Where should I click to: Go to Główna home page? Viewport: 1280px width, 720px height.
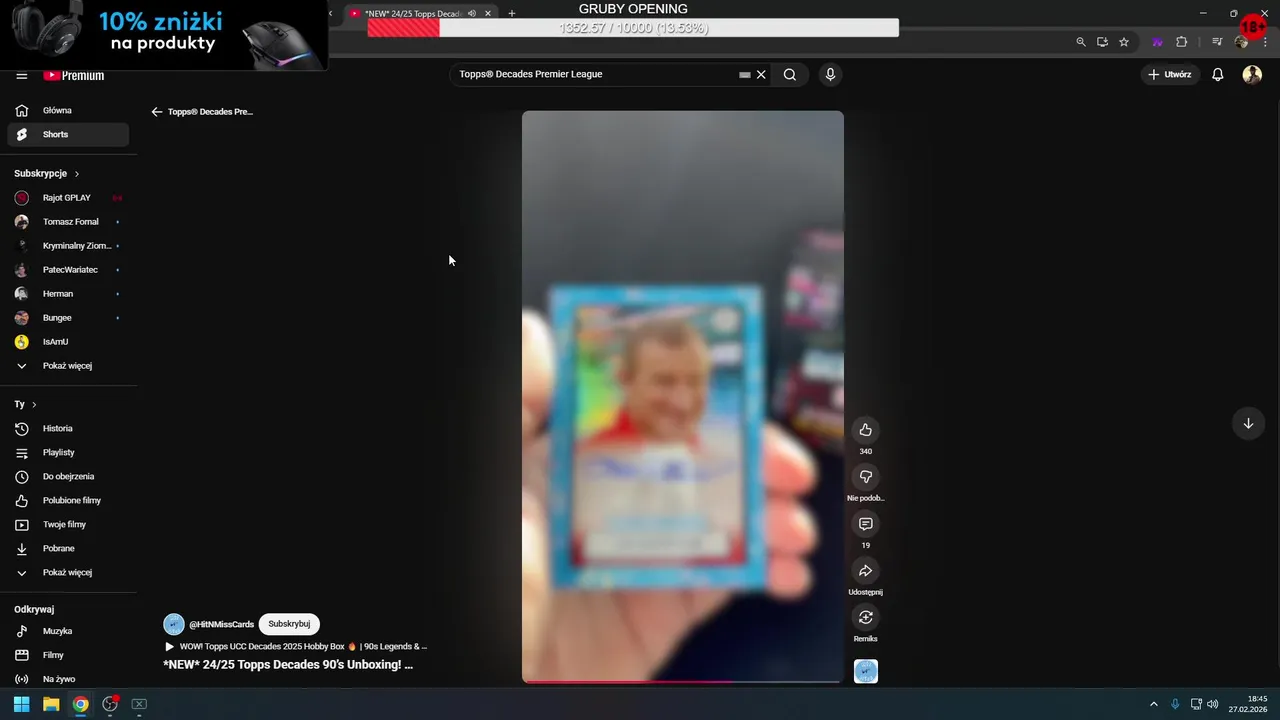click(x=68, y=110)
